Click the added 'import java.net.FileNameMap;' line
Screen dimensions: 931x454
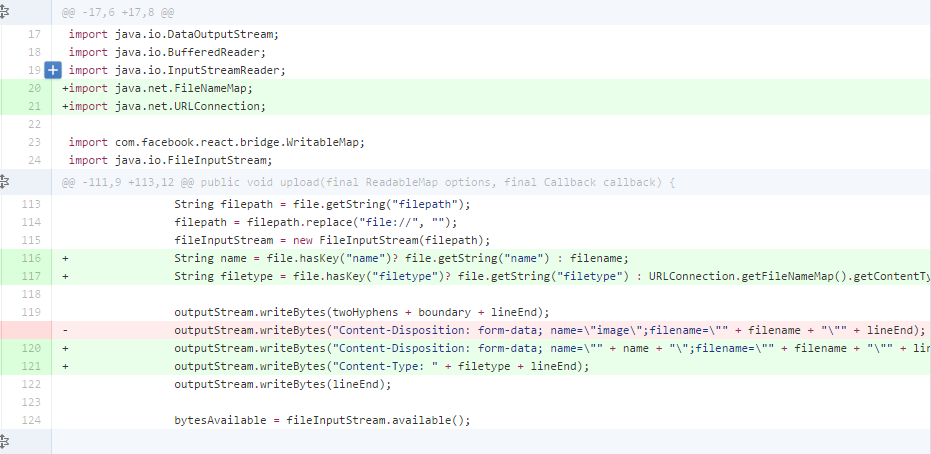[157, 88]
